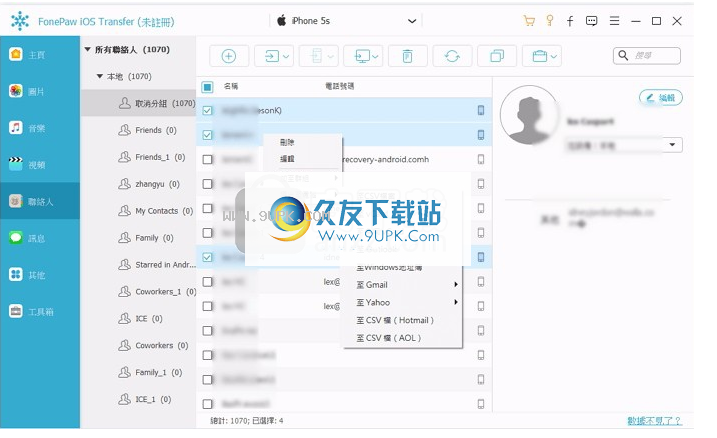The image size is (717, 438).
Task: Open the Contacts section in sidebar
Action: pos(40,201)
